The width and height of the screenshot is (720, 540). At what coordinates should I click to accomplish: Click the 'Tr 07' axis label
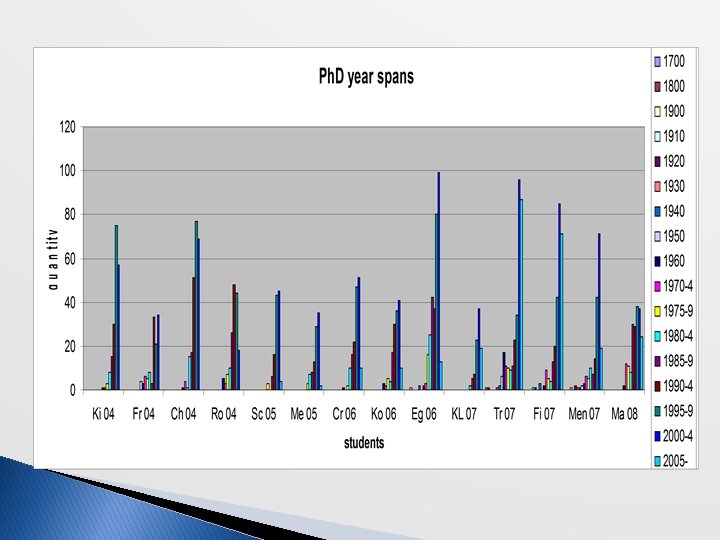click(x=504, y=414)
